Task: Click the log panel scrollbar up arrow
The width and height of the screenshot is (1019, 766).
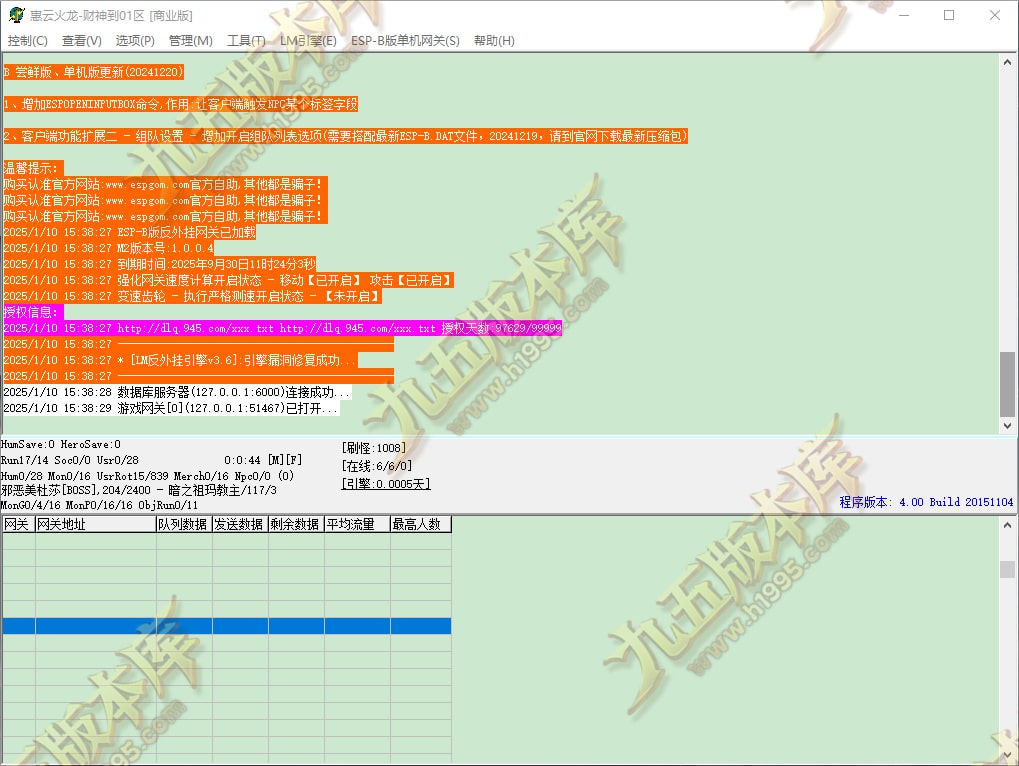Action: click(x=1005, y=62)
